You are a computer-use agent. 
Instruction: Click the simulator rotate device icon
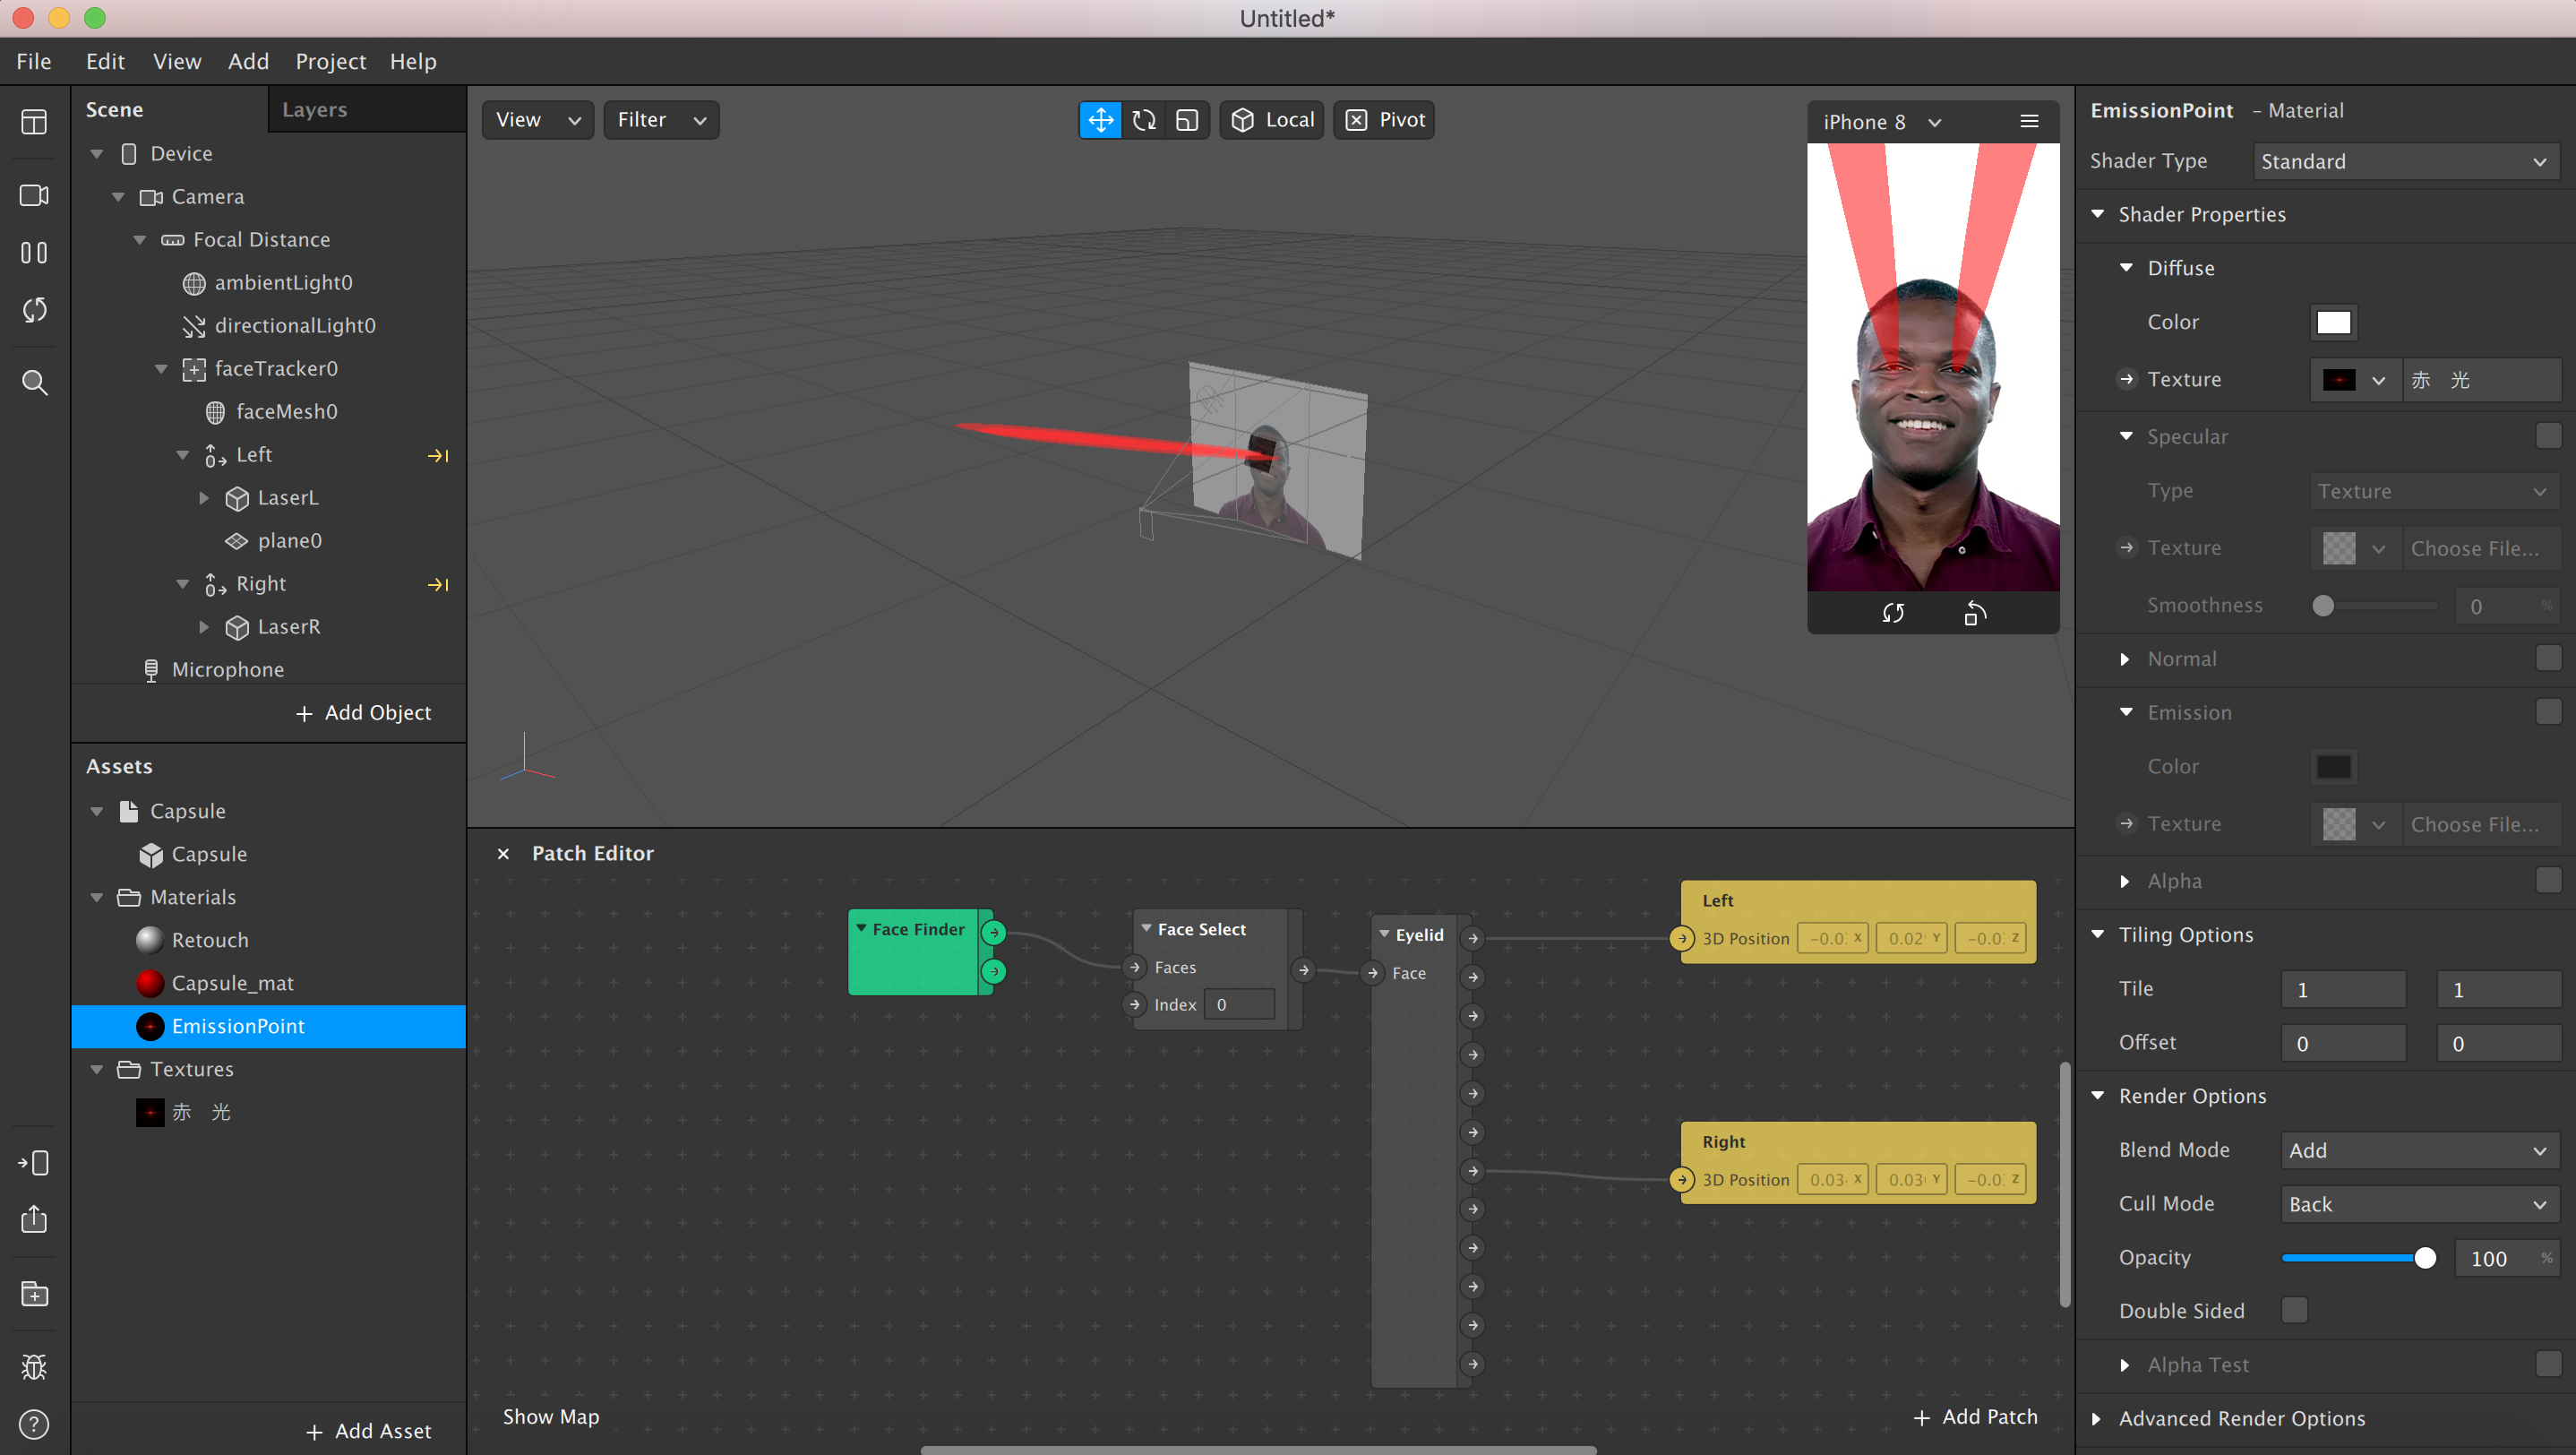pos(1975,613)
